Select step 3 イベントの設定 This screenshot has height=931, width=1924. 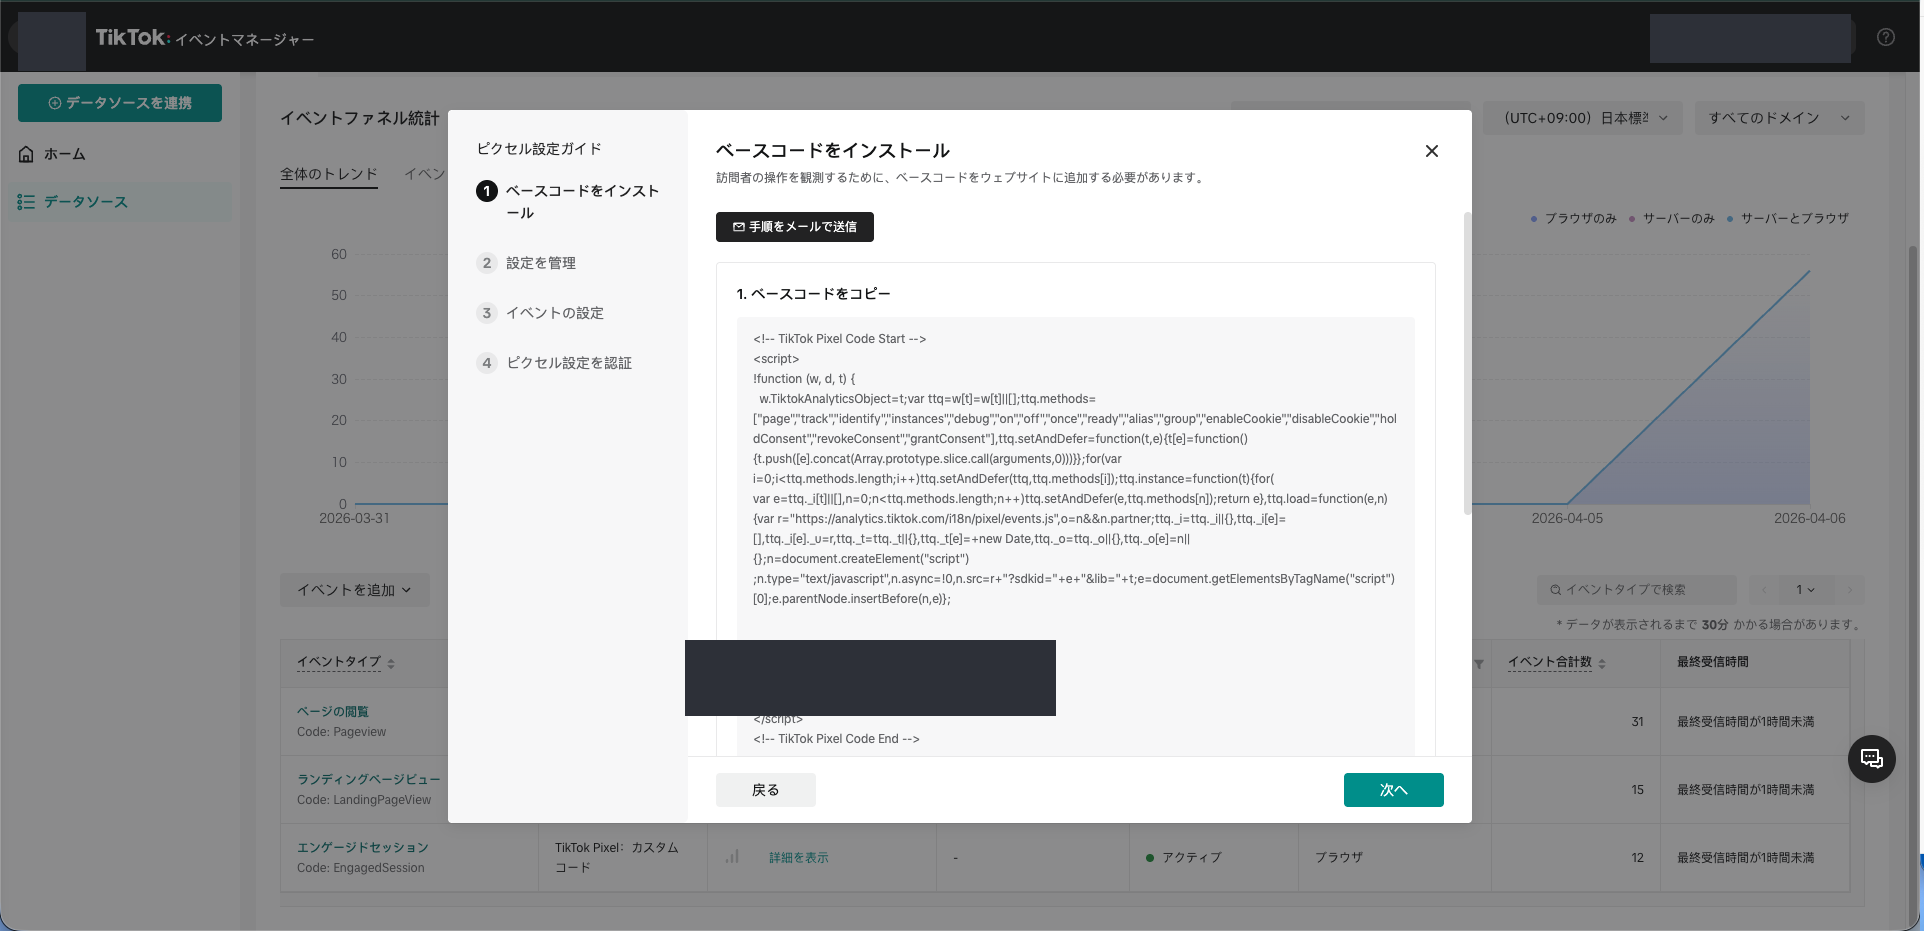click(x=554, y=313)
